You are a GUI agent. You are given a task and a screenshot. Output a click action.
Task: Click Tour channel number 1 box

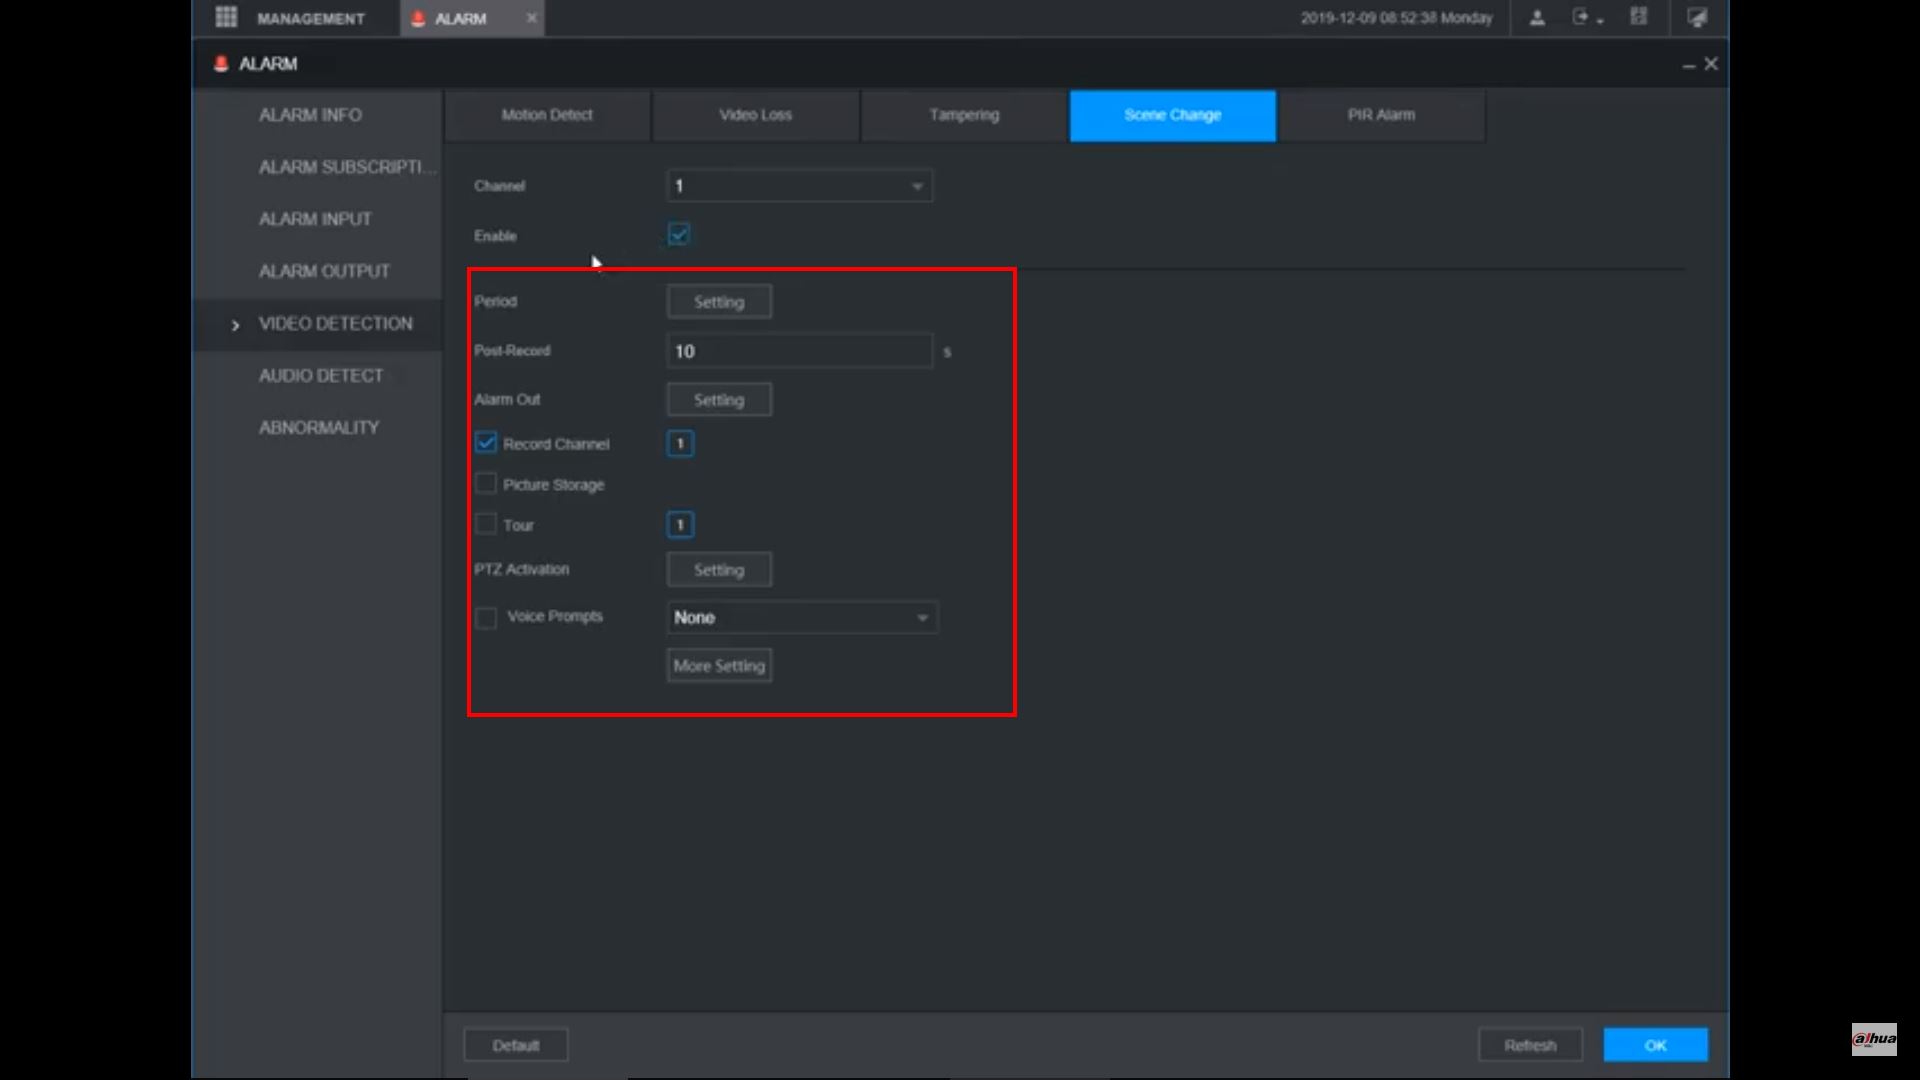pyautogui.click(x=680, y=525)
